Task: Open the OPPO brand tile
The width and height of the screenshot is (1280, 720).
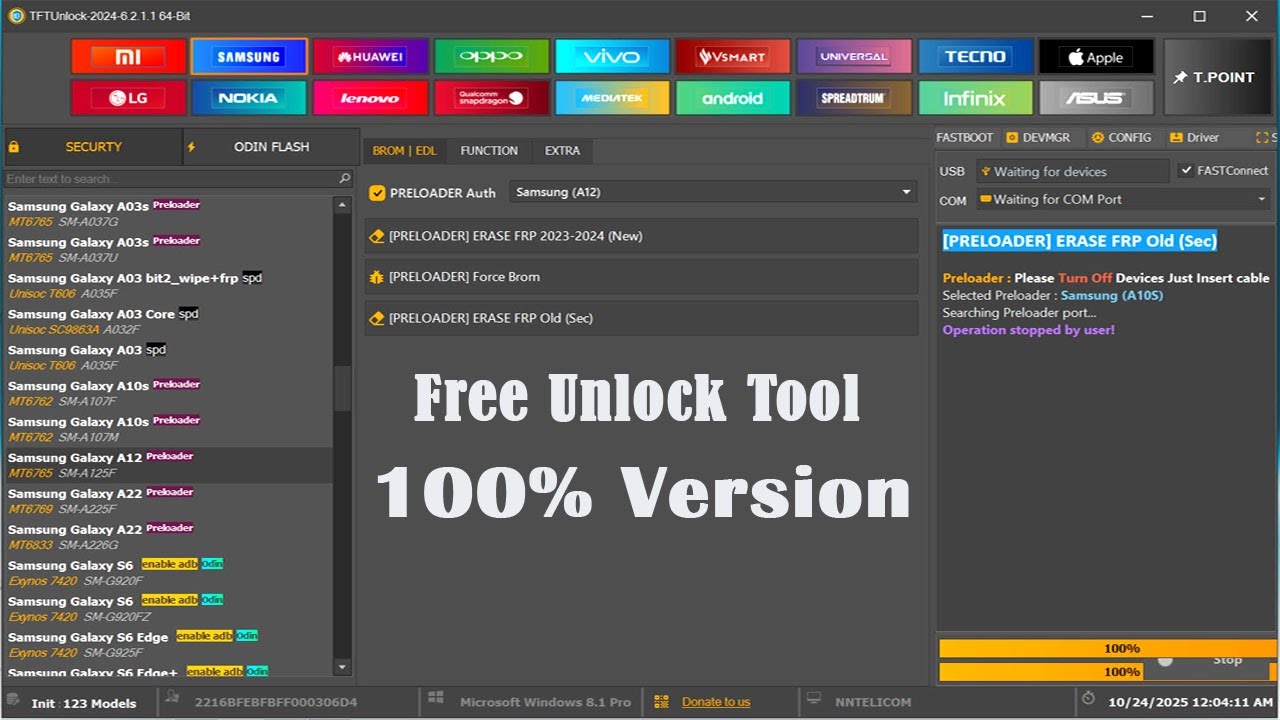Action: pos(491,56)
